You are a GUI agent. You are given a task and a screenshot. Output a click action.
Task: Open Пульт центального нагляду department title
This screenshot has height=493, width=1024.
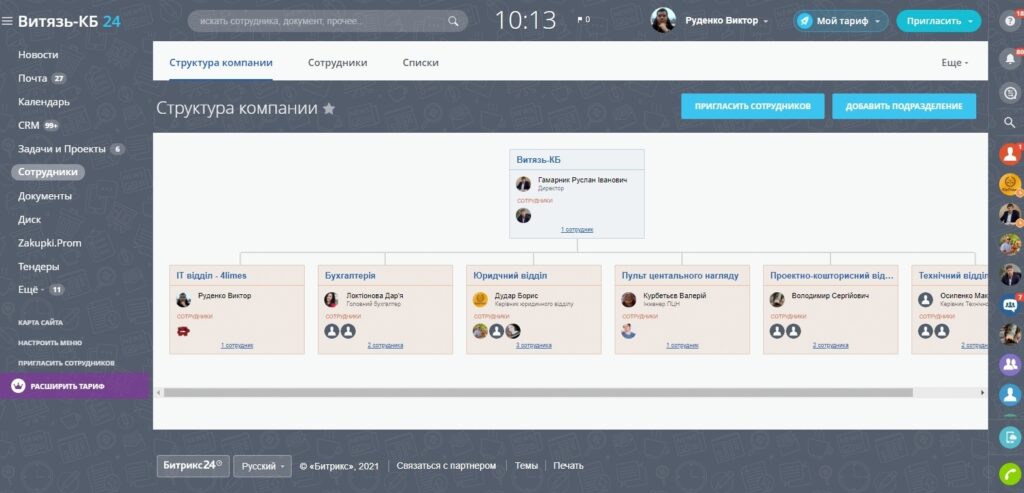click(680, 276)
